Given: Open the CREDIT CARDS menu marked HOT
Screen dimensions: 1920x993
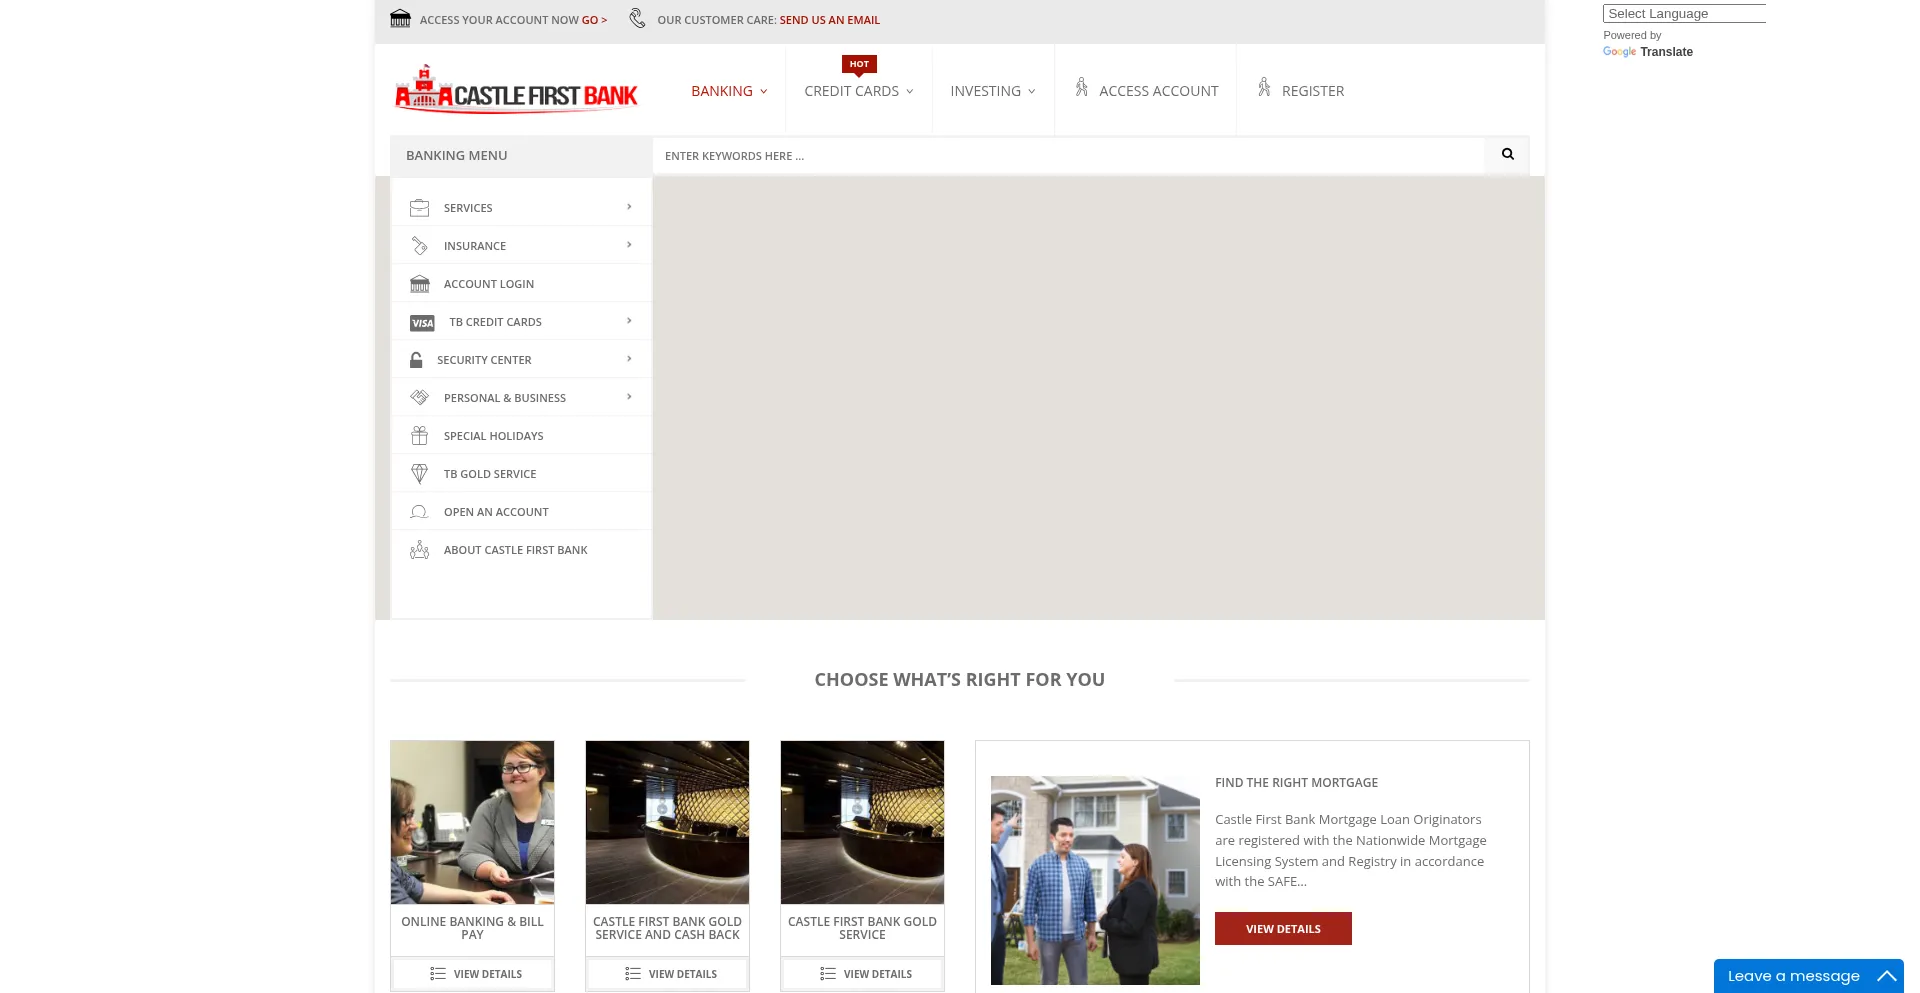Looking at the screenshot, I should [x=857, y=90].
